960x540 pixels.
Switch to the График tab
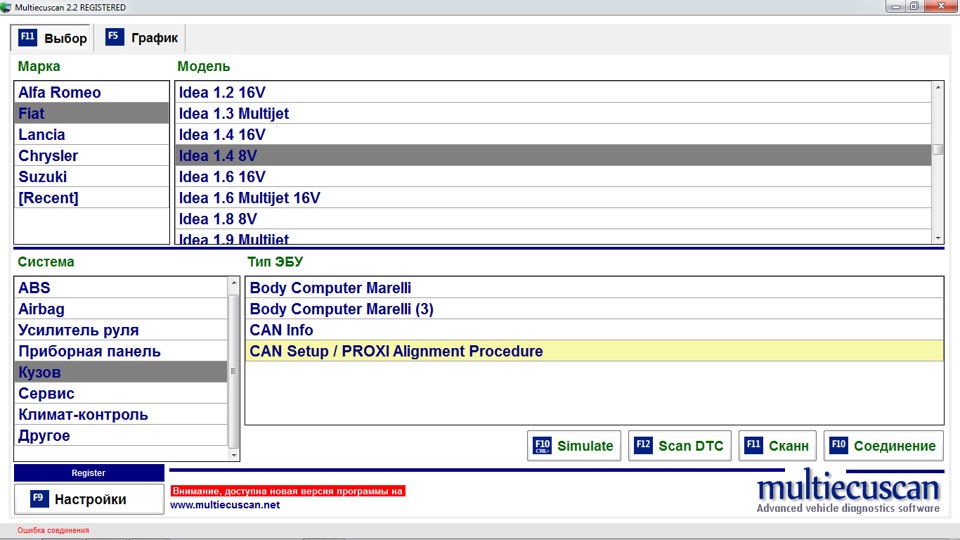click(142, 38)
